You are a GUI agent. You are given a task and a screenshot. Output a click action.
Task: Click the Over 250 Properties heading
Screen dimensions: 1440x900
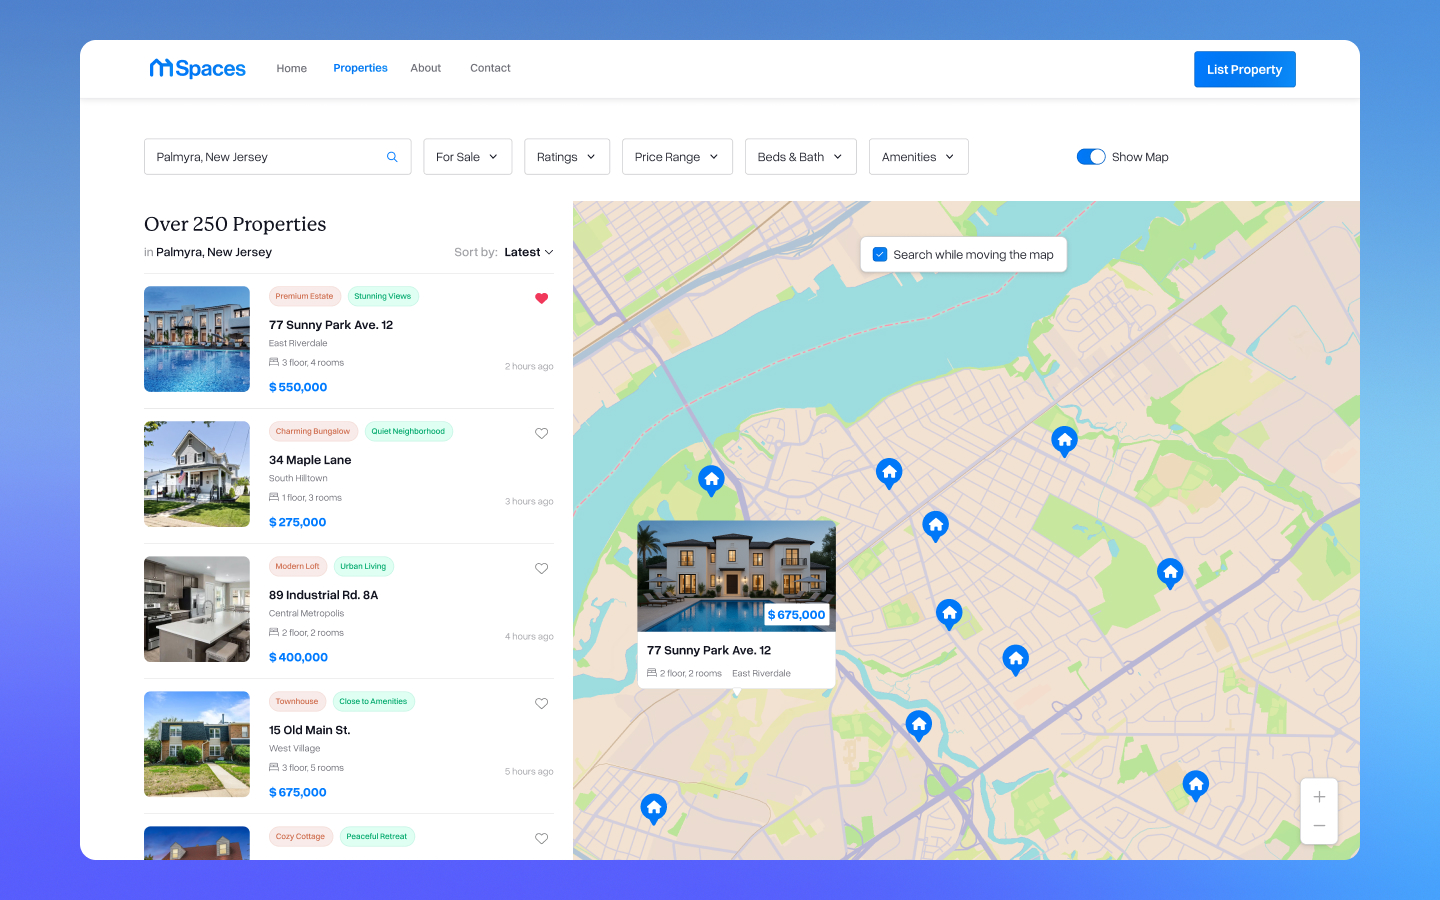pyautogui.click(x=235, y=224)
